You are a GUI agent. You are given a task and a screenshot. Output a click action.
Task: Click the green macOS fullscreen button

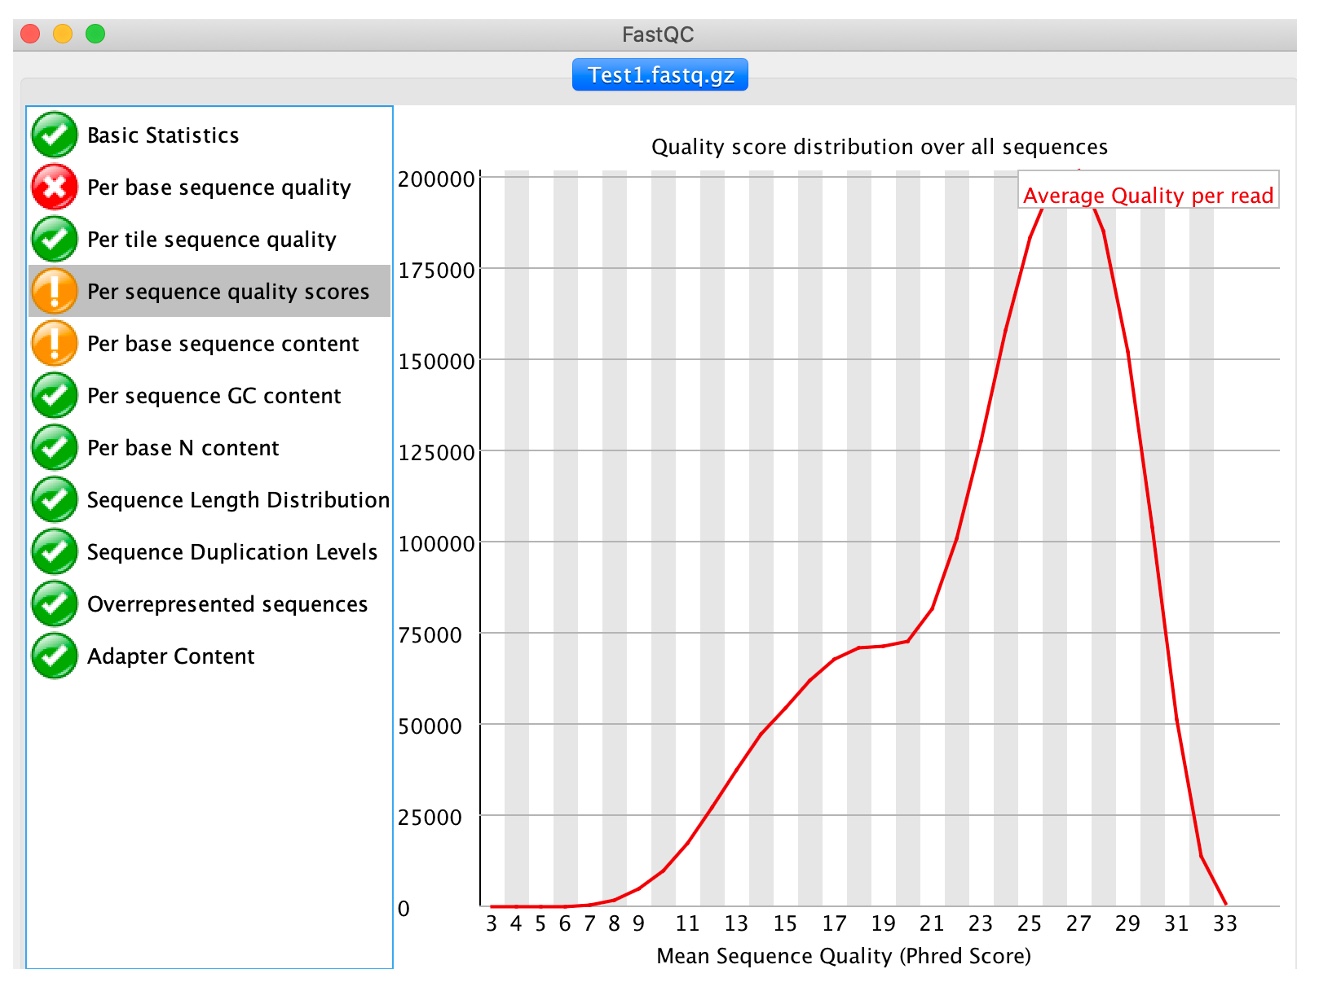click(x=95, y=34)
